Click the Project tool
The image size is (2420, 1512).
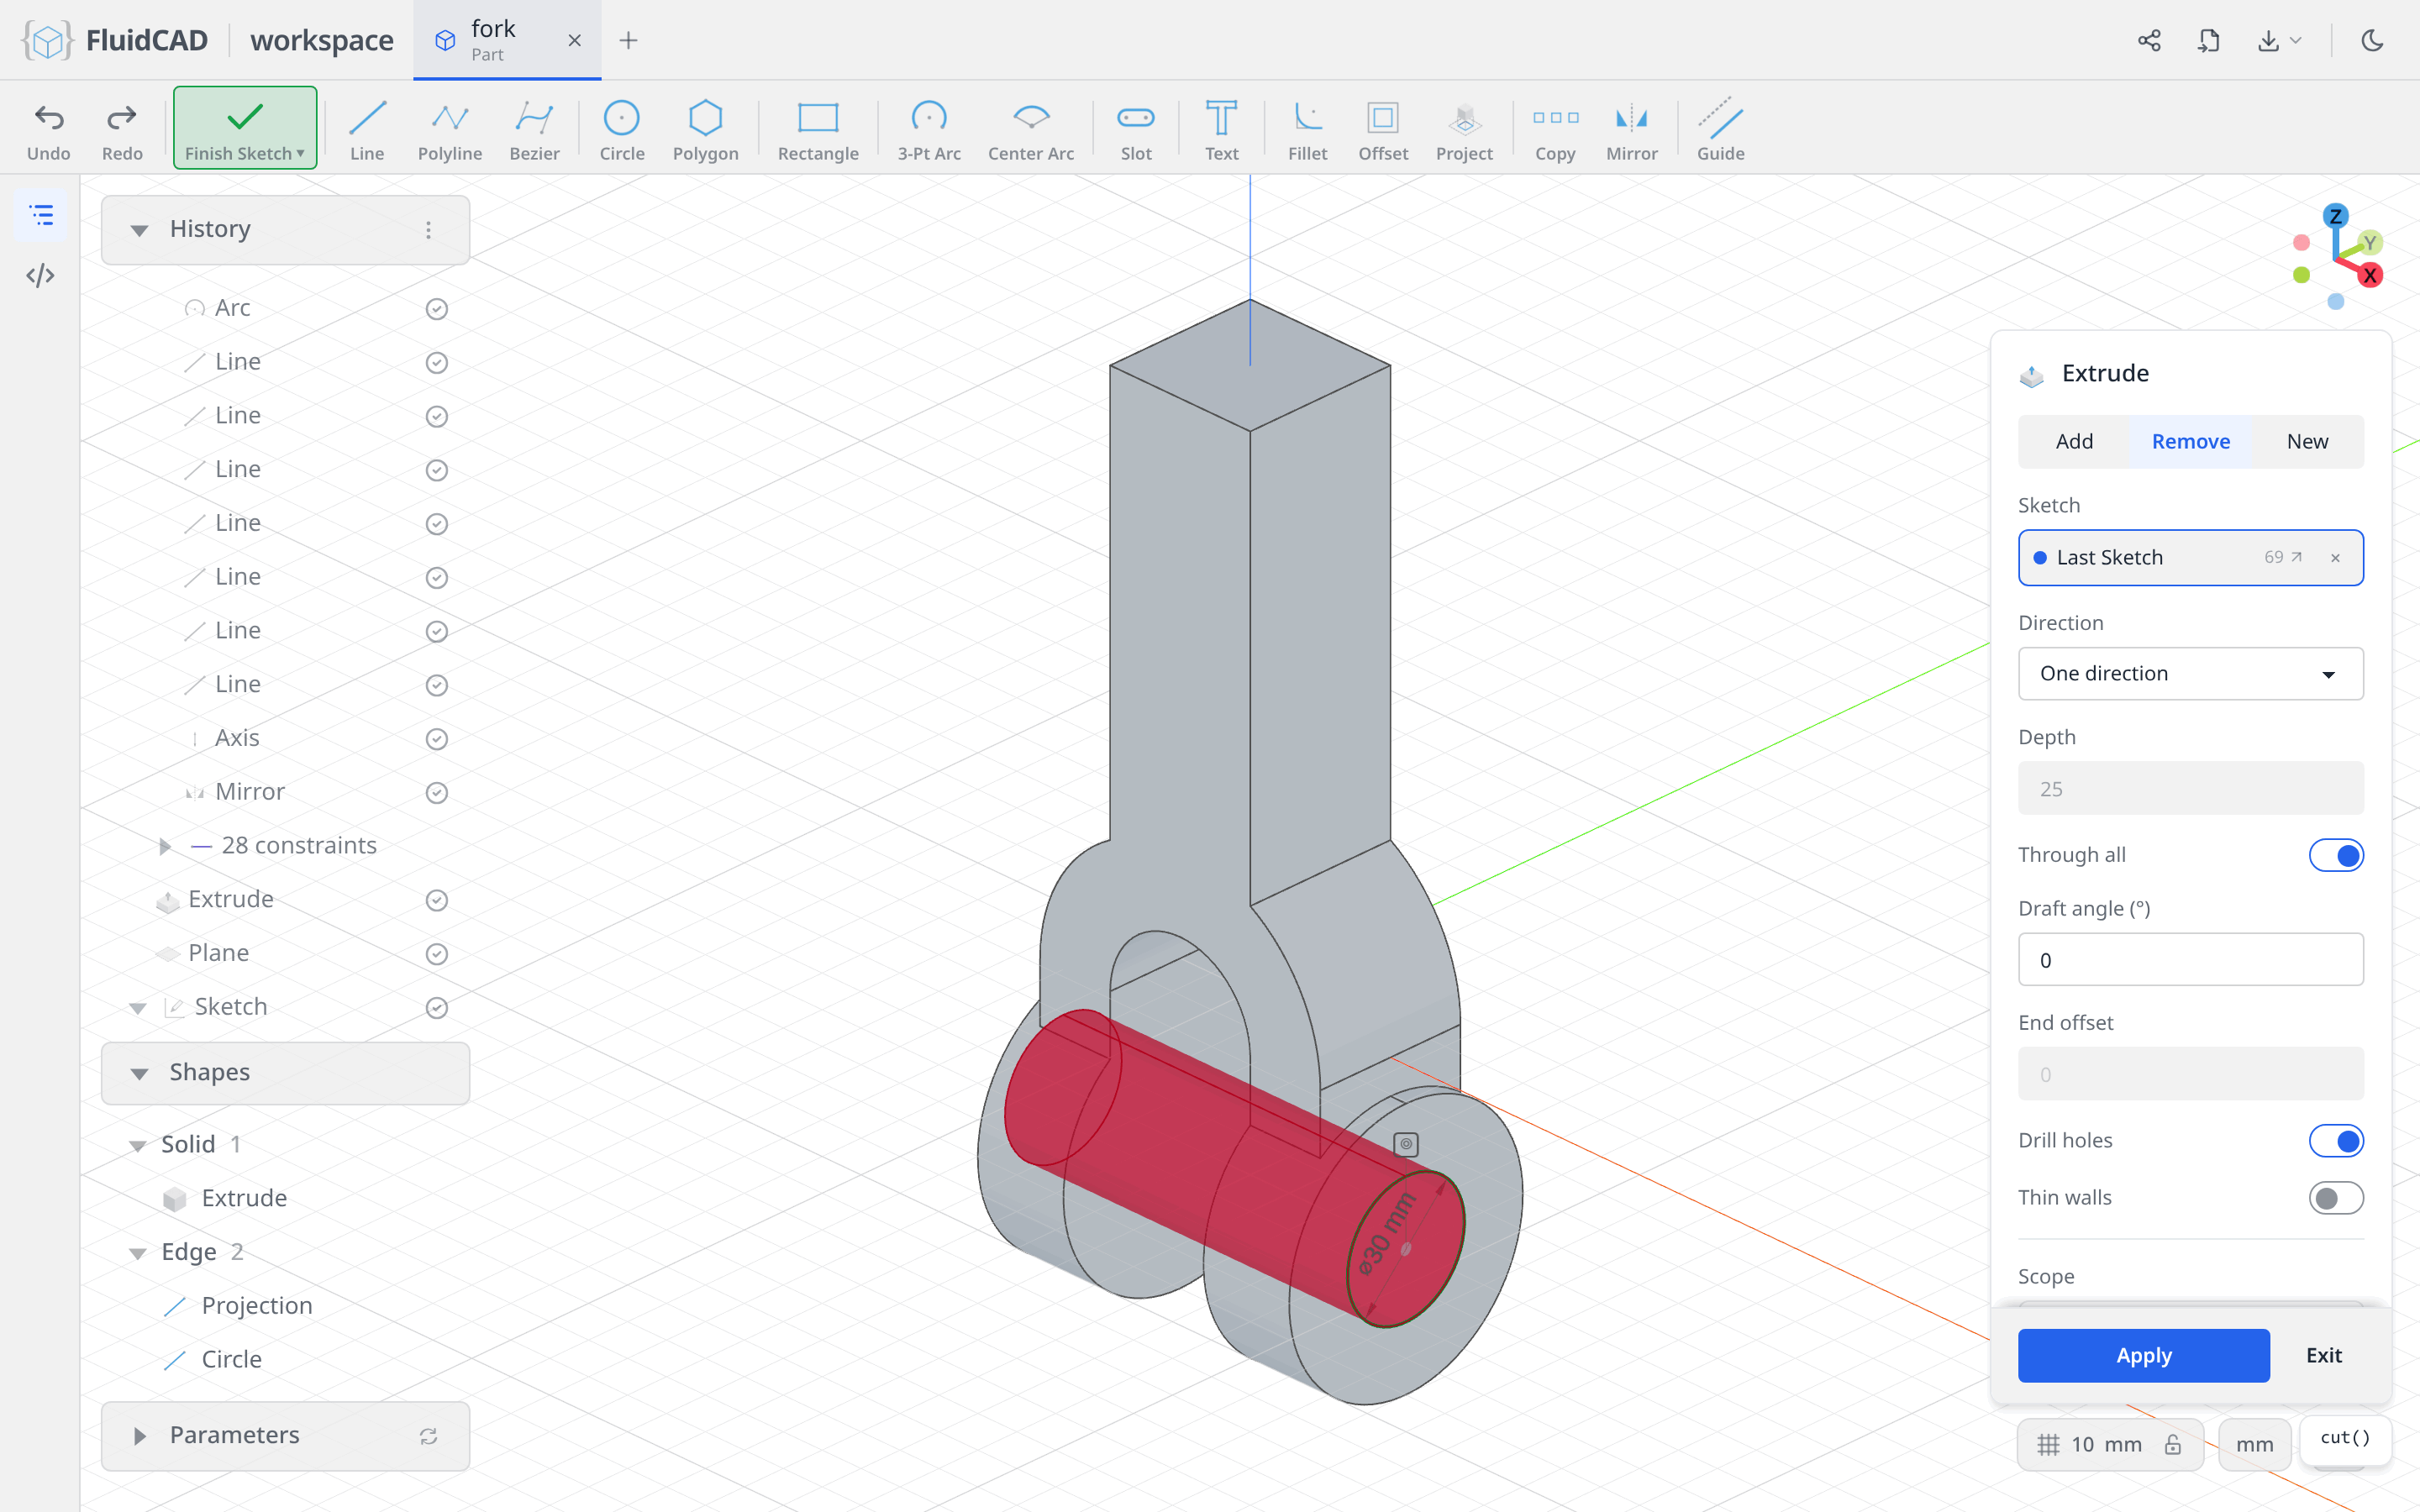tap(1464, 130)
